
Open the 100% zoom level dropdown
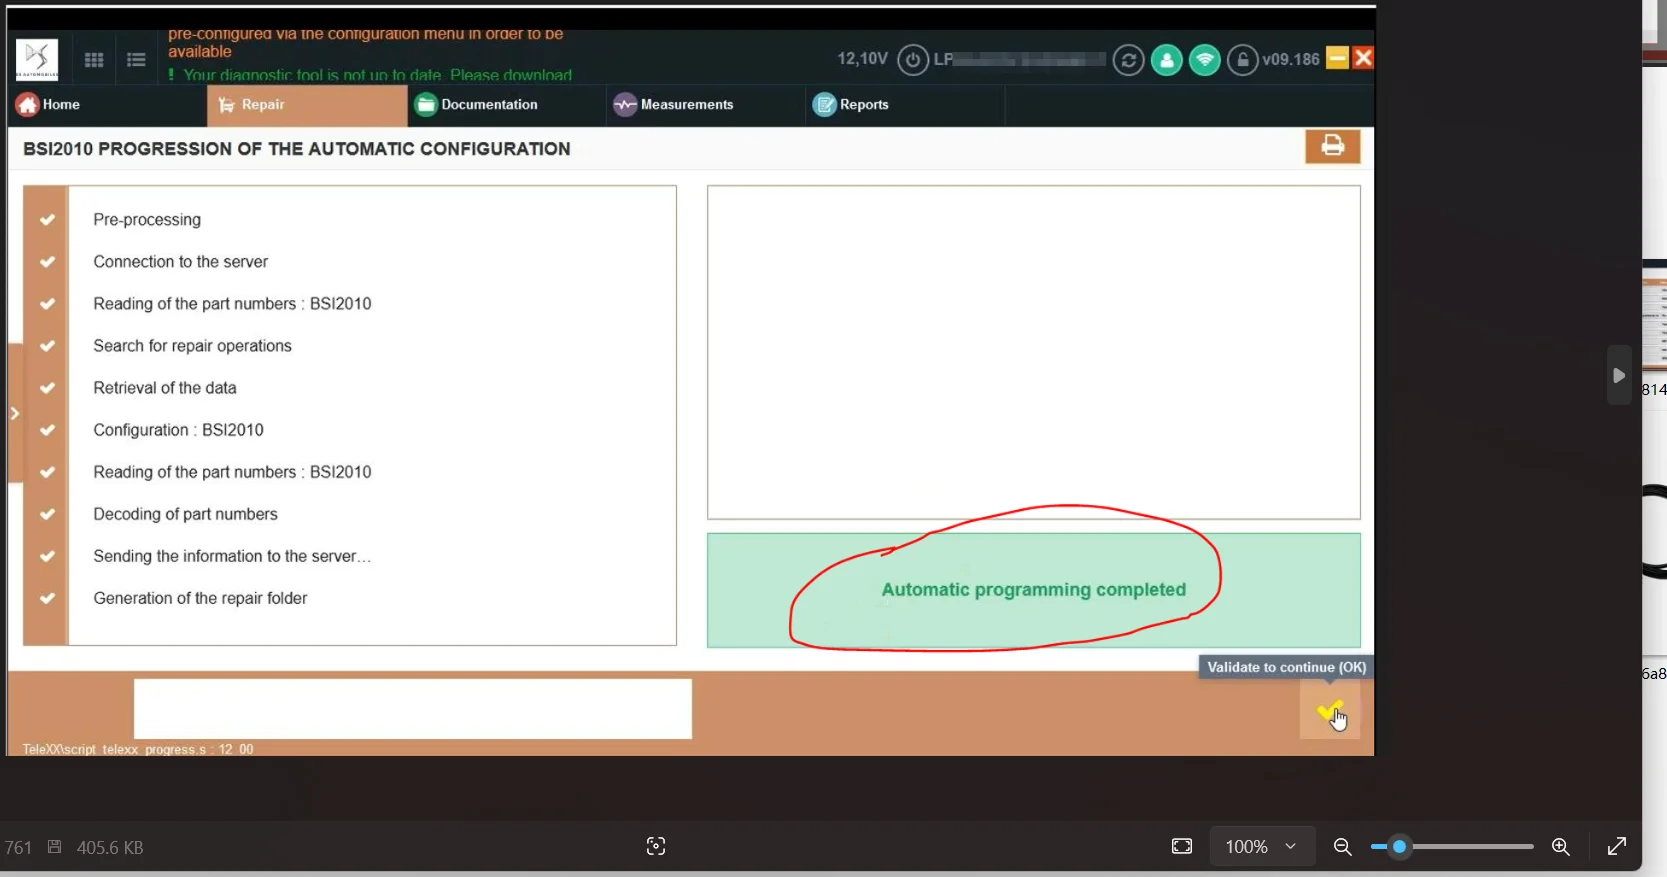tap(1262, 847)
